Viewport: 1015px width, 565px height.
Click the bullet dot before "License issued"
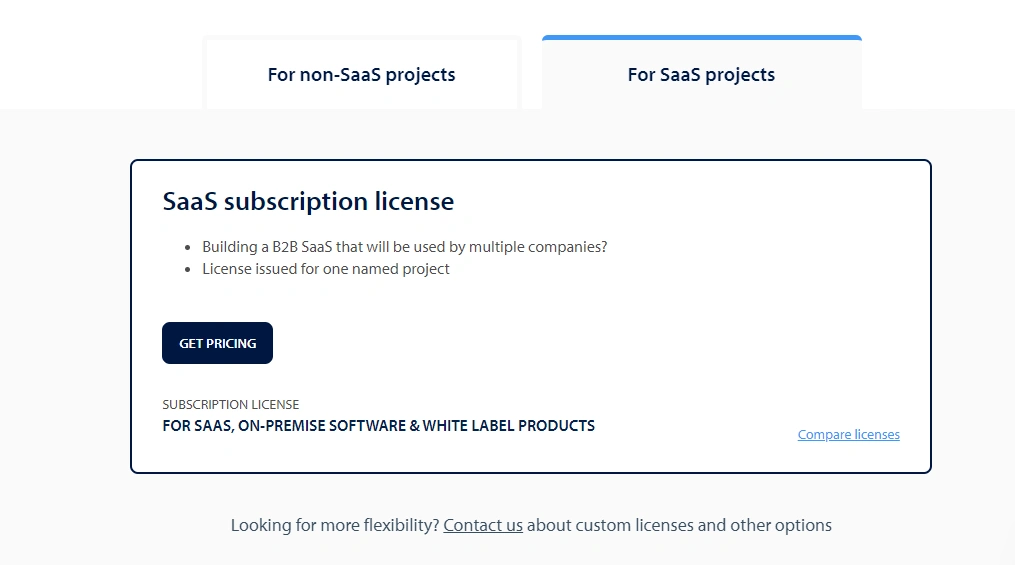188,269
